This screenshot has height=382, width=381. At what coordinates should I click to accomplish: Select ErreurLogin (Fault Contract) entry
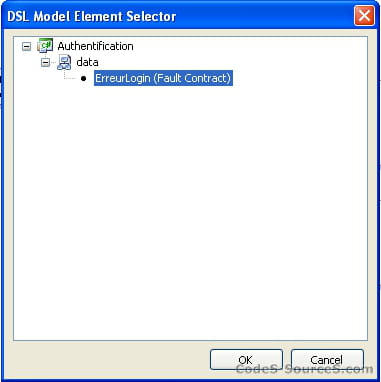point(163,78)
